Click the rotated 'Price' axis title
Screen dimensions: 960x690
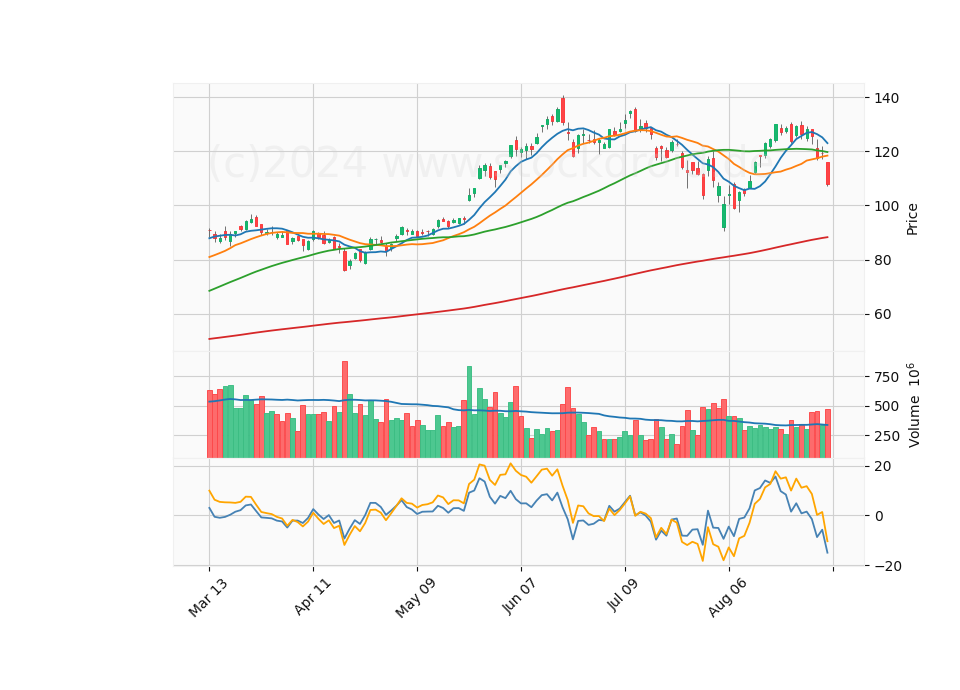point(912,219)
